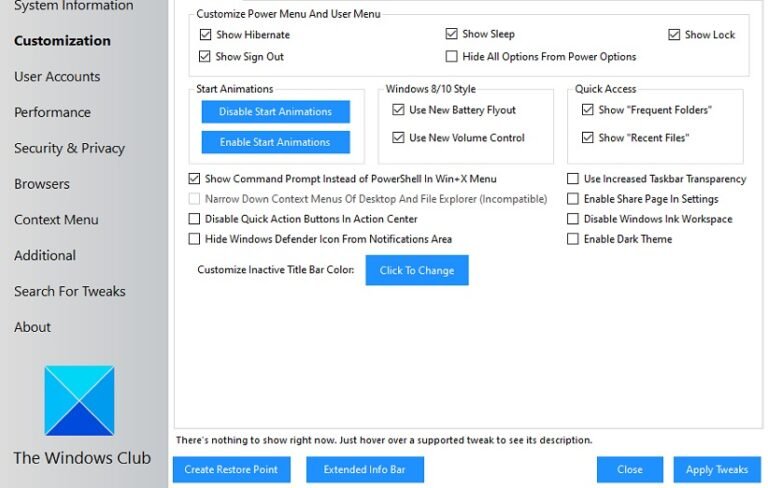Toggle the Show Hibernate checkbox

click(206, 35)
